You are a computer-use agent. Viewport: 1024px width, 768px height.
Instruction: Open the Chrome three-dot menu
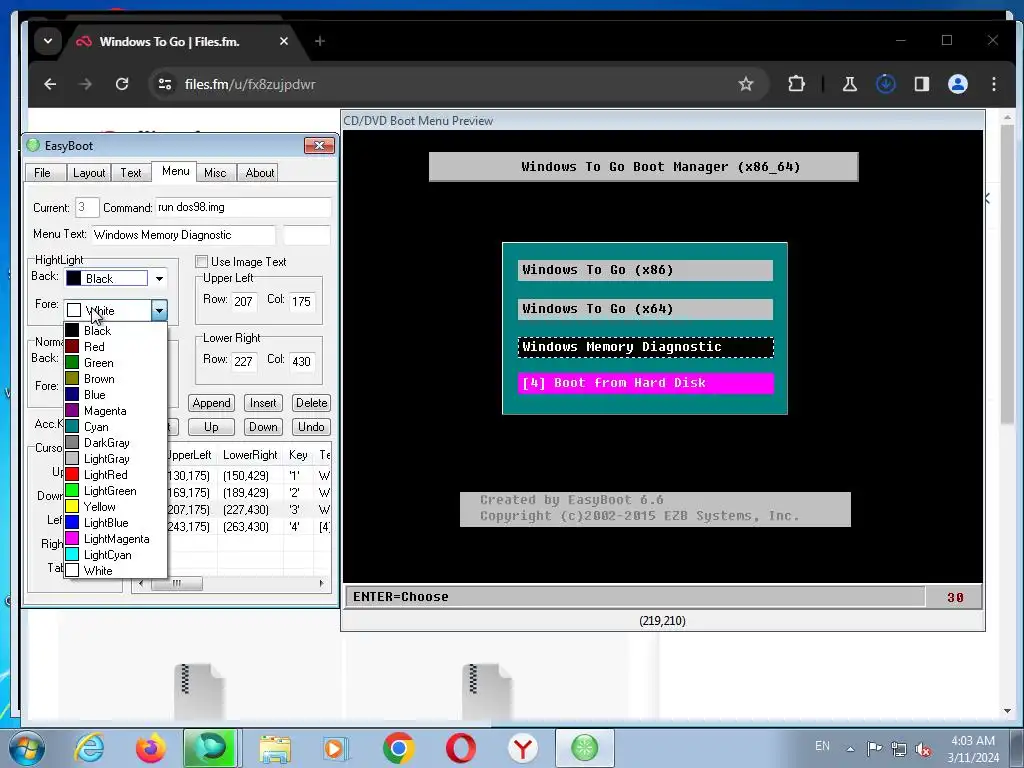click(993, 84)
